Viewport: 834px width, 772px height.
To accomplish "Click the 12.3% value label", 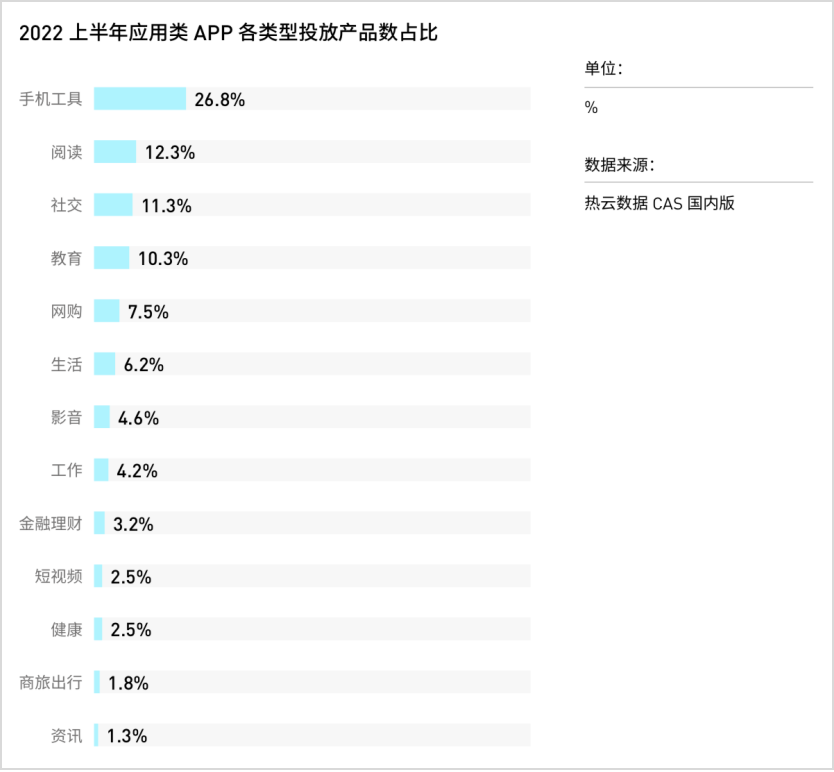I will [x=170, y=153].
